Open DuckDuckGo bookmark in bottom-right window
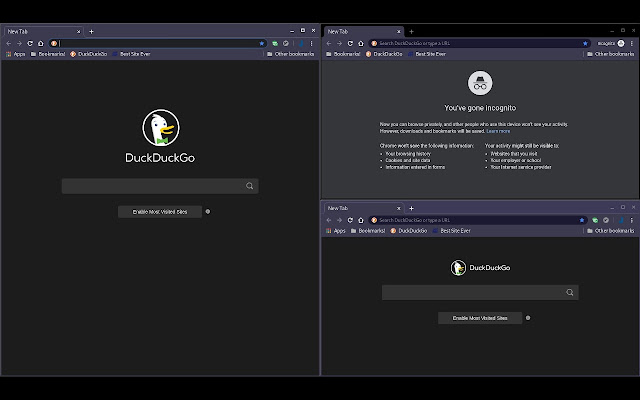 (409, 231)
